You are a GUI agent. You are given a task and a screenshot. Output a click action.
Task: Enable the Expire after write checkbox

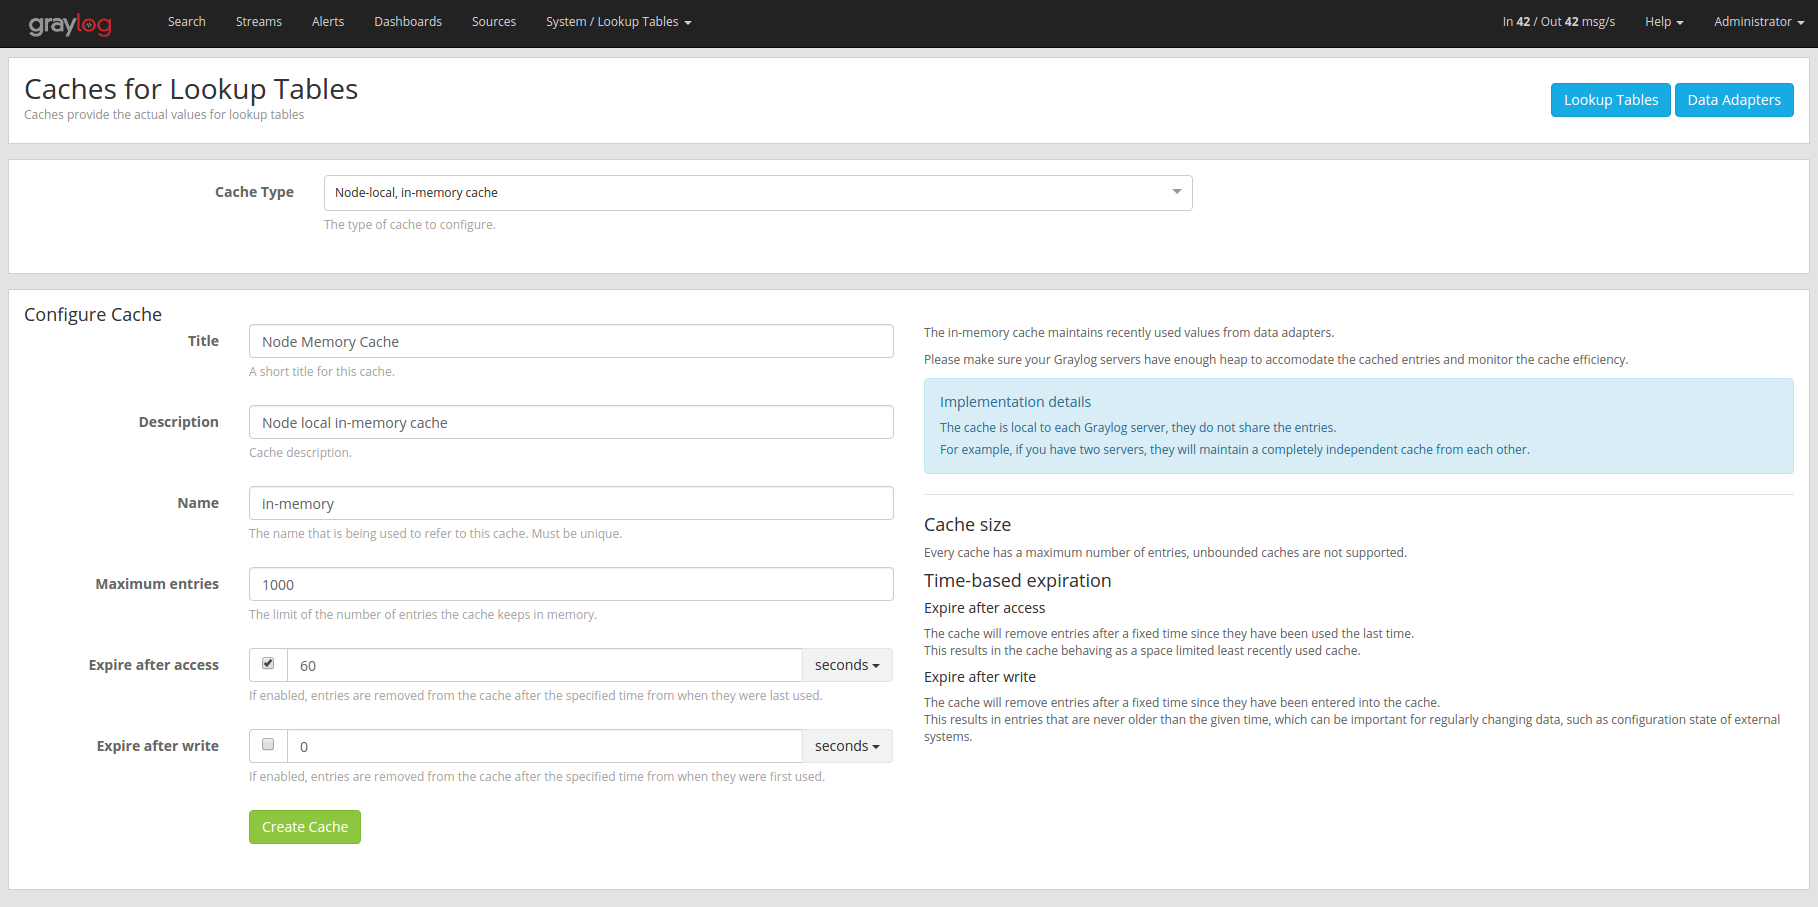268,744
